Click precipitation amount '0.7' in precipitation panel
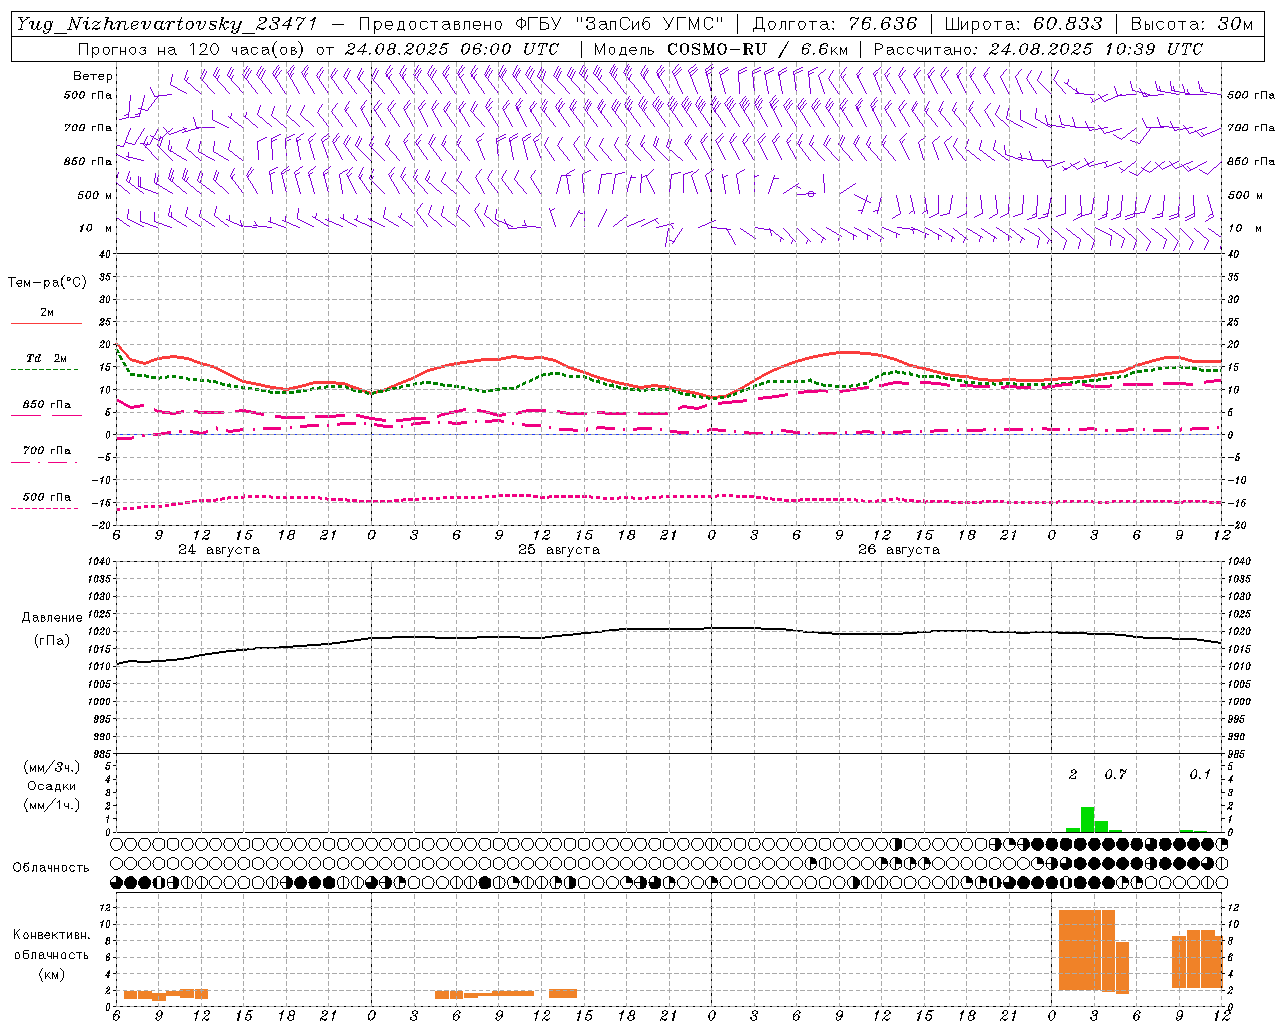The width and height of the screenshot is (1280, 1024). point(1115,775)
